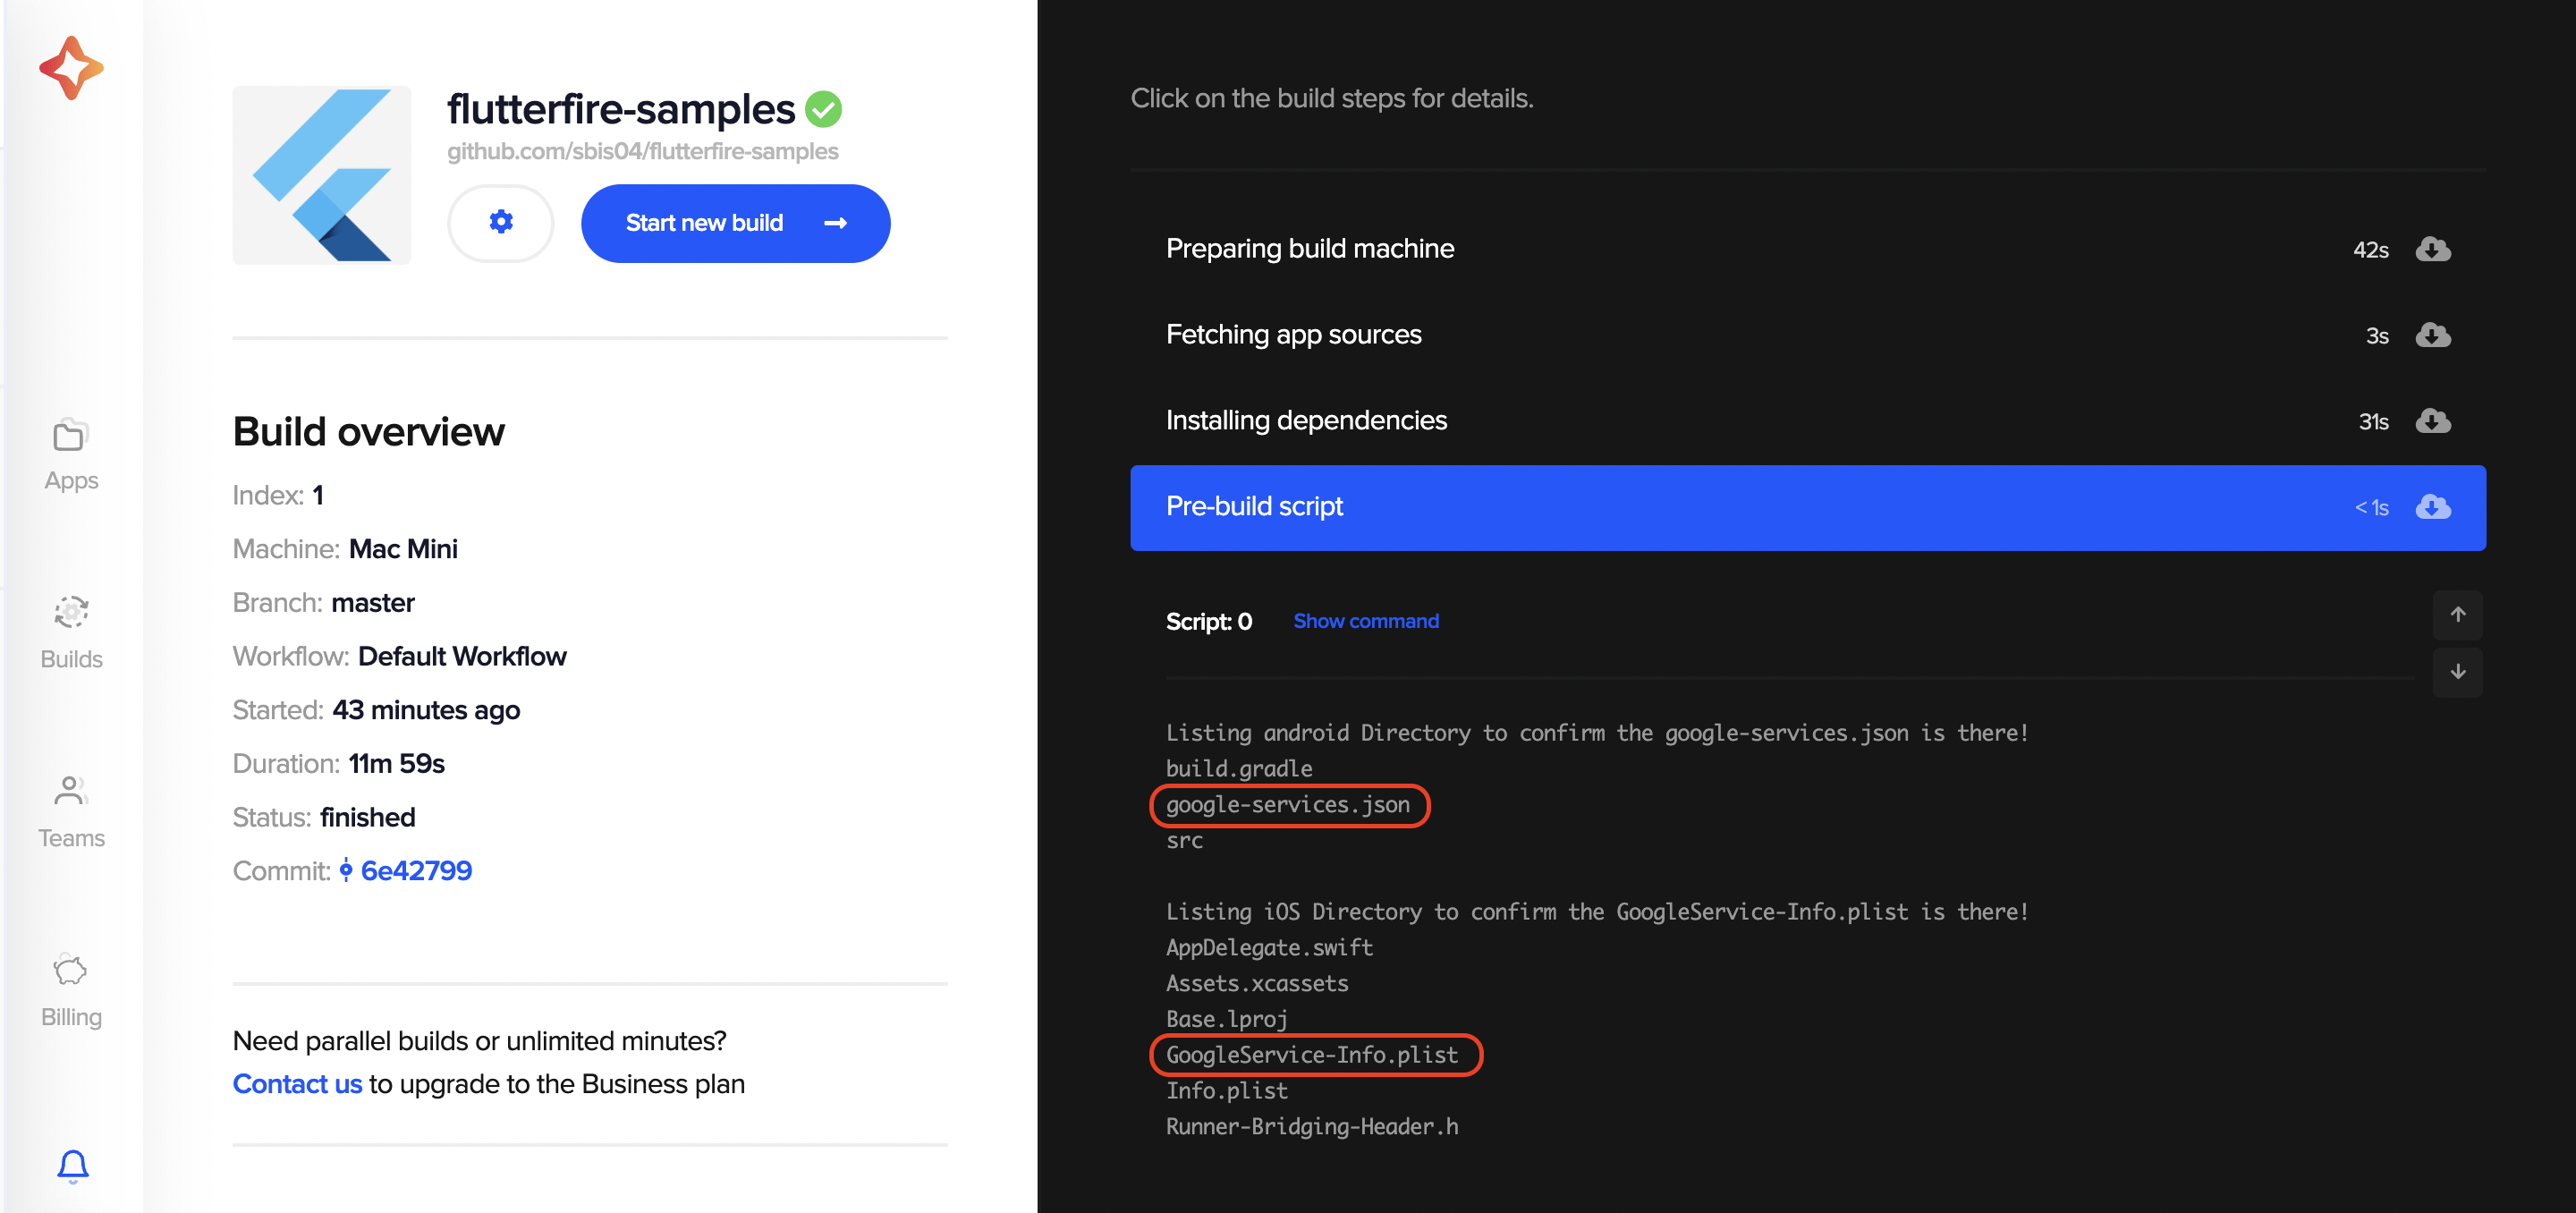Download Fetching app sources log
Image resolution: width=2576 pixels, height=1213 pixels.
click(x=2433, y=335)
